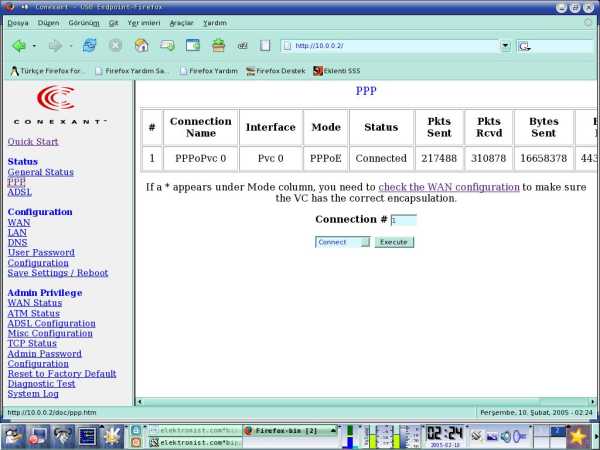This screenshot has height=450, width=600.
Task: Click the green Back arrow button
Action: 19,46
